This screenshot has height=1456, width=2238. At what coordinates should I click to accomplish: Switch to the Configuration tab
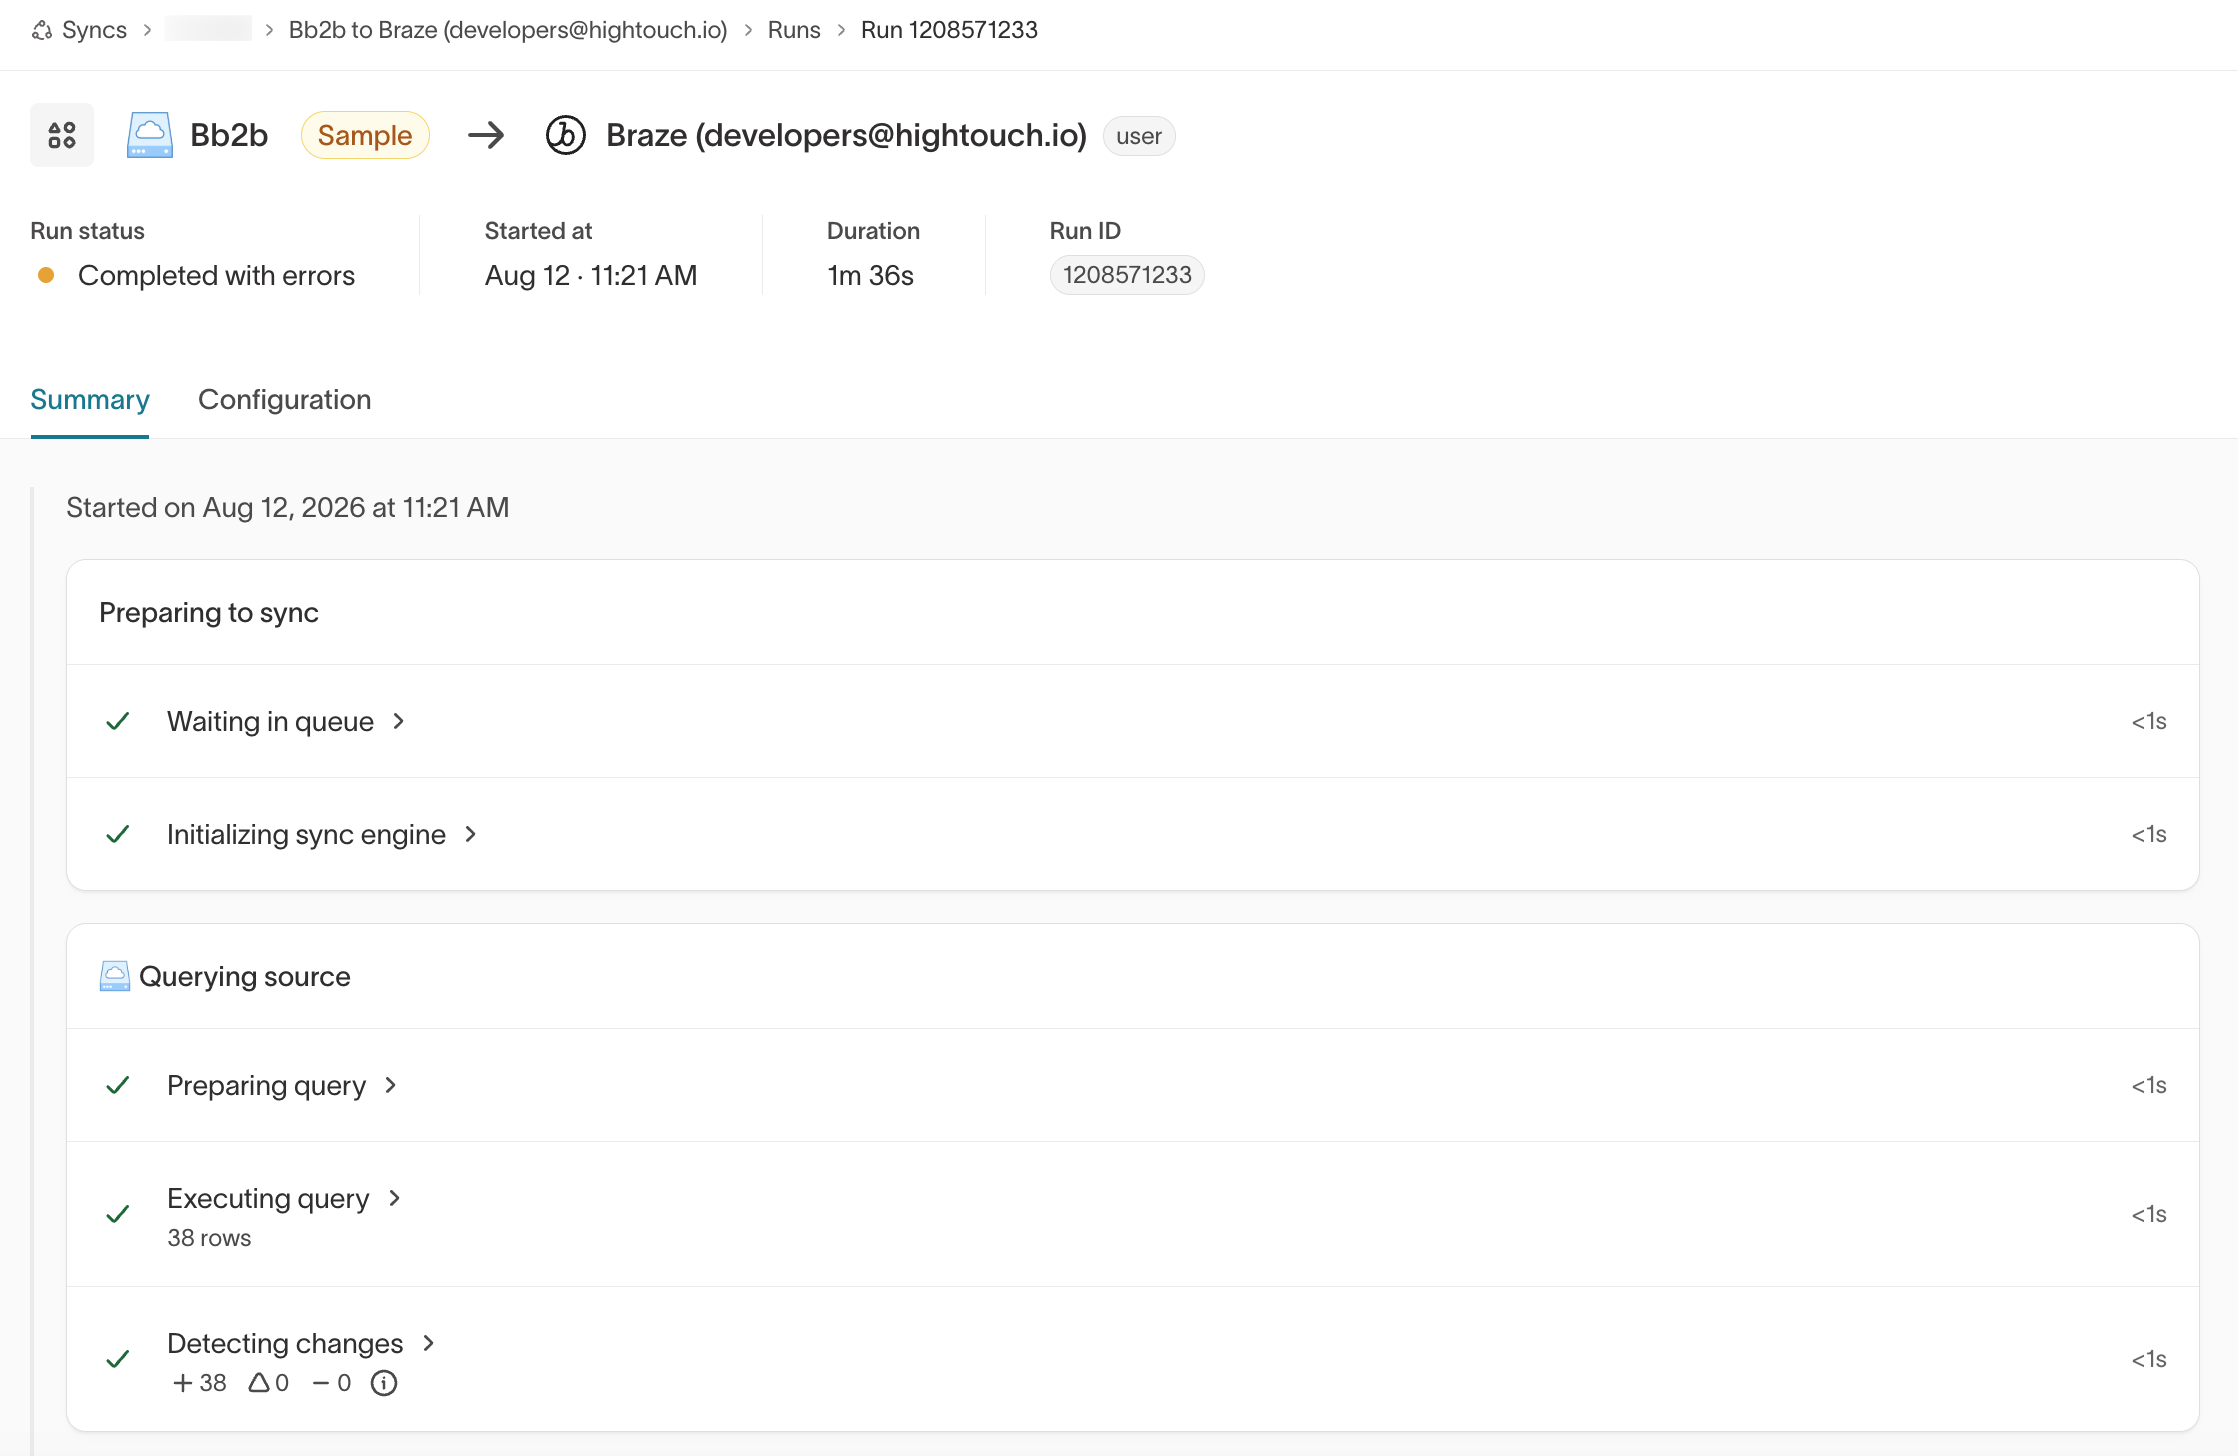pos(285,400)
